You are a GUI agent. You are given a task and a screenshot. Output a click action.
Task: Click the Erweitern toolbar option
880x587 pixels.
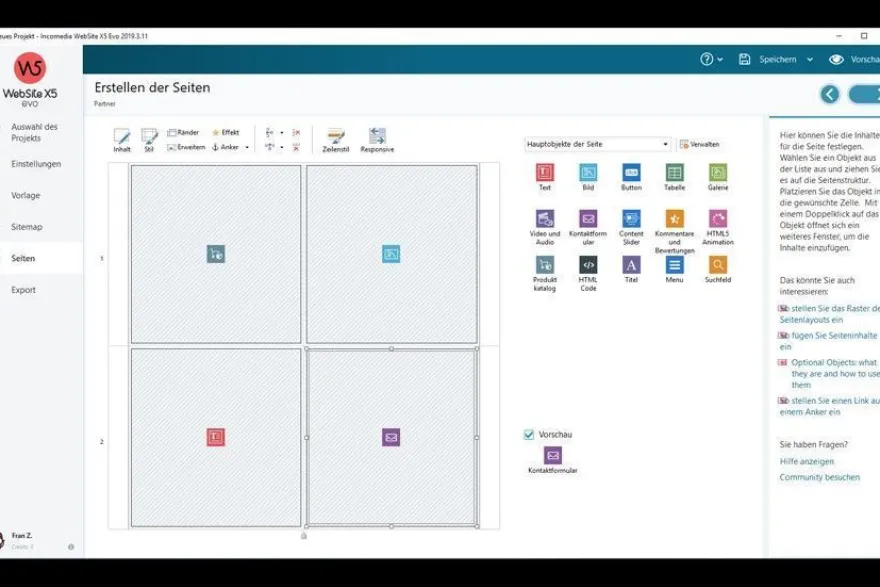tap(186, 147)
